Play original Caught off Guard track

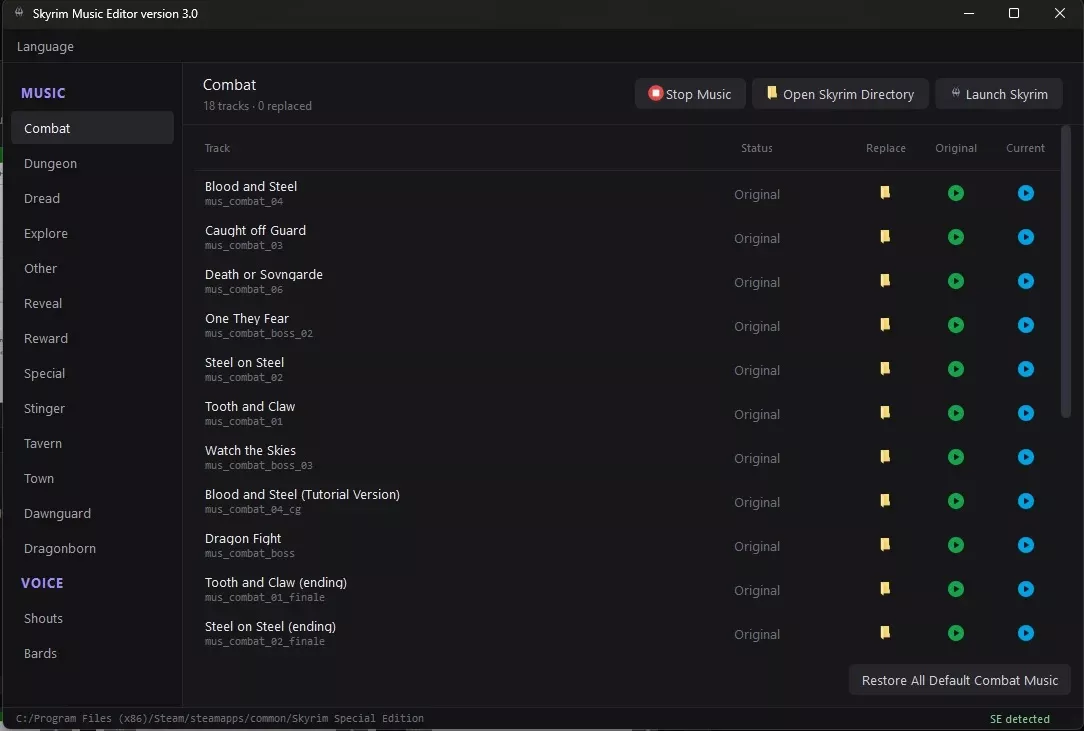coord(955,237)
